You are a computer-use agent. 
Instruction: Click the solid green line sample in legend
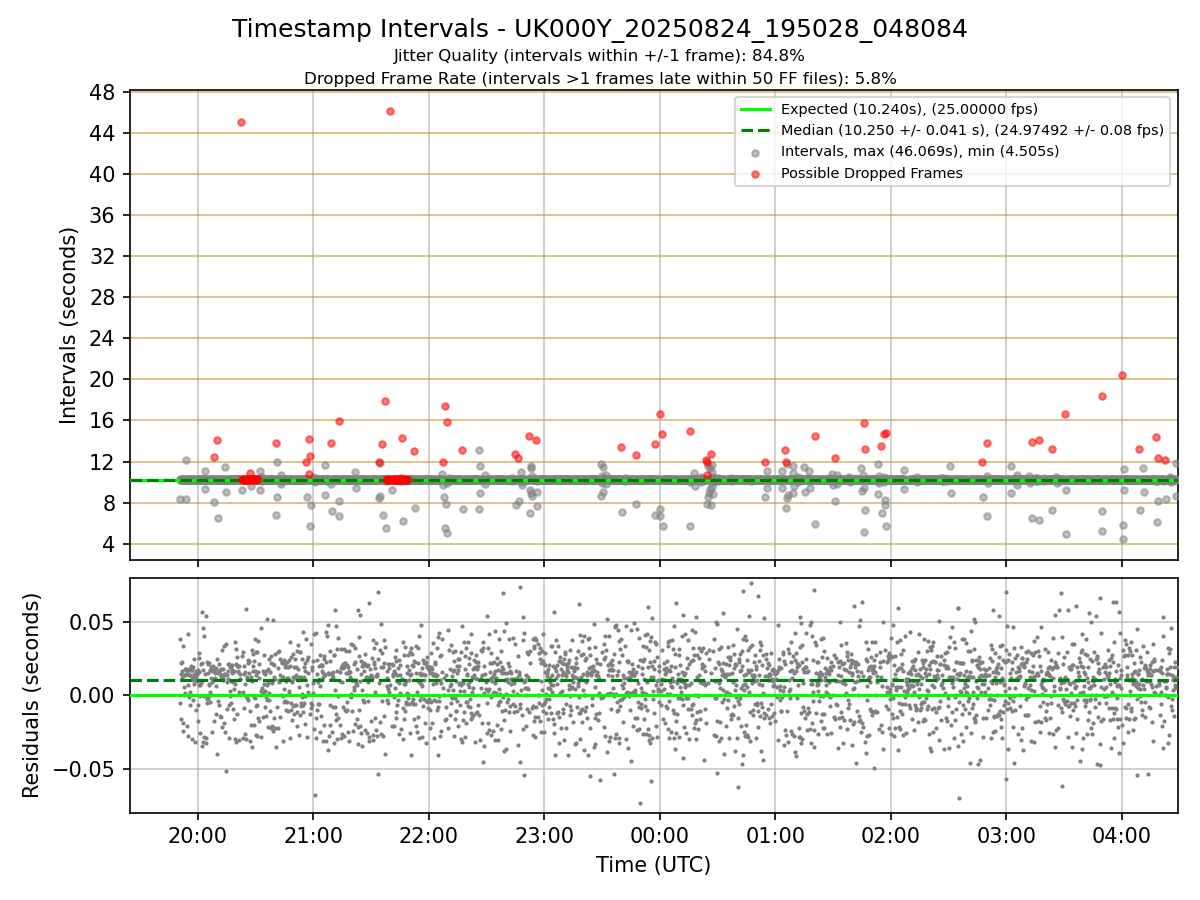pyautogui.click(x=755, y=110)
